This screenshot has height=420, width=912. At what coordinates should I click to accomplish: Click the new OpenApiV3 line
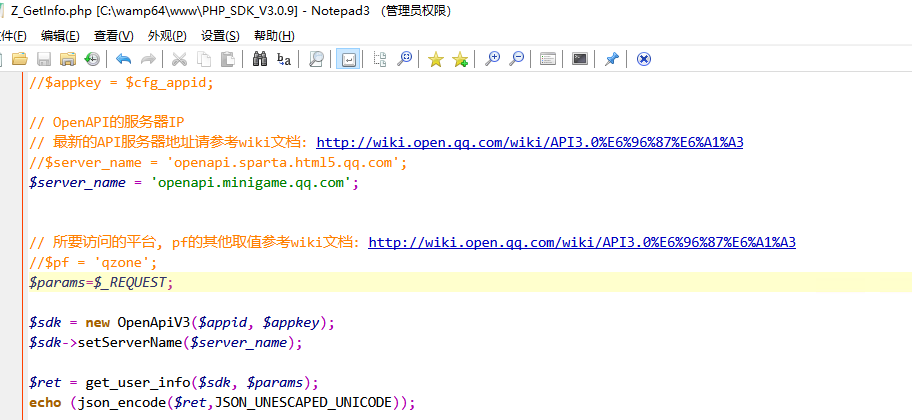point(182,322)
